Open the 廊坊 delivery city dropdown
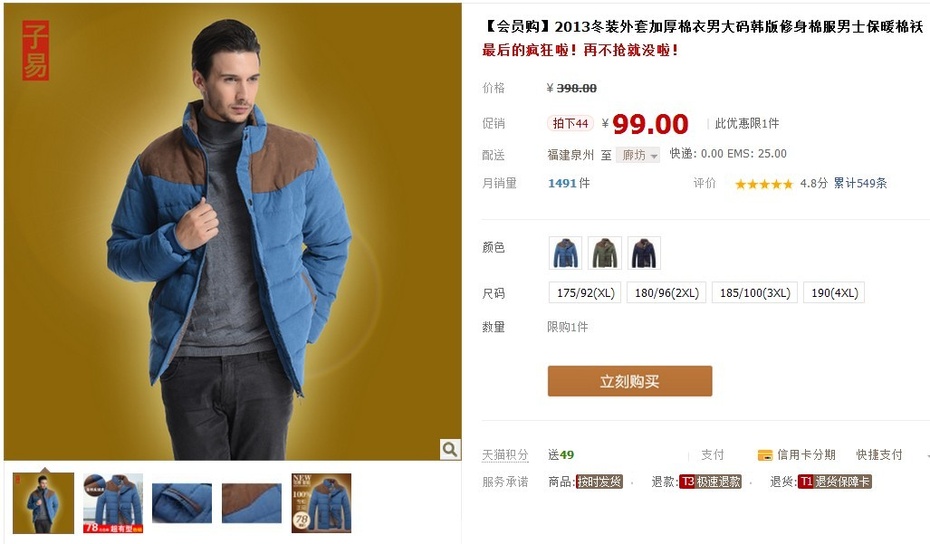The height and width of the screenshot is (544, 930). (638, 155)
